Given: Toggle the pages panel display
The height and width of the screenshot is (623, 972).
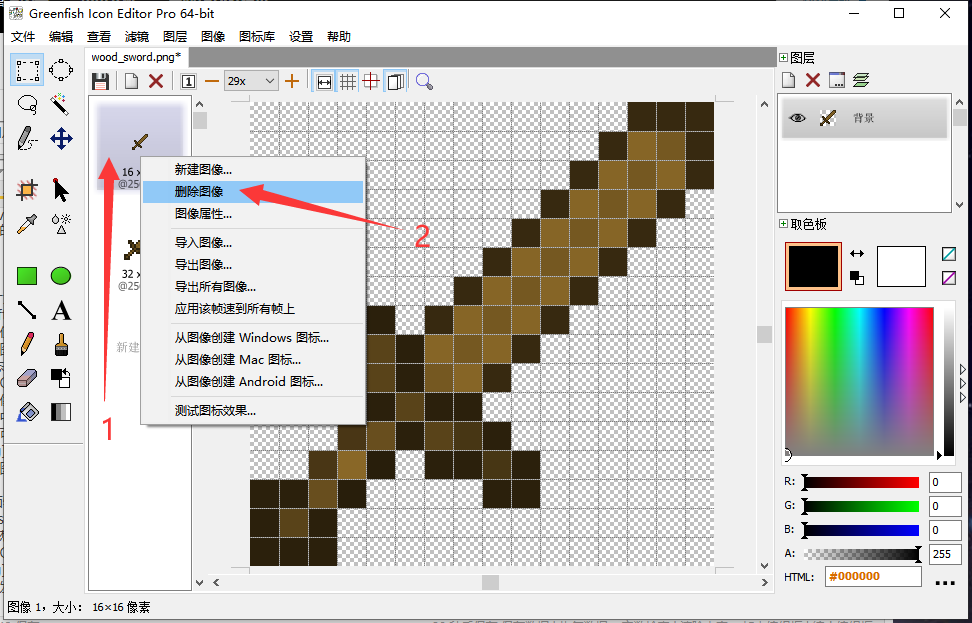Looking at the screenshot, I should tap(395, 81).
